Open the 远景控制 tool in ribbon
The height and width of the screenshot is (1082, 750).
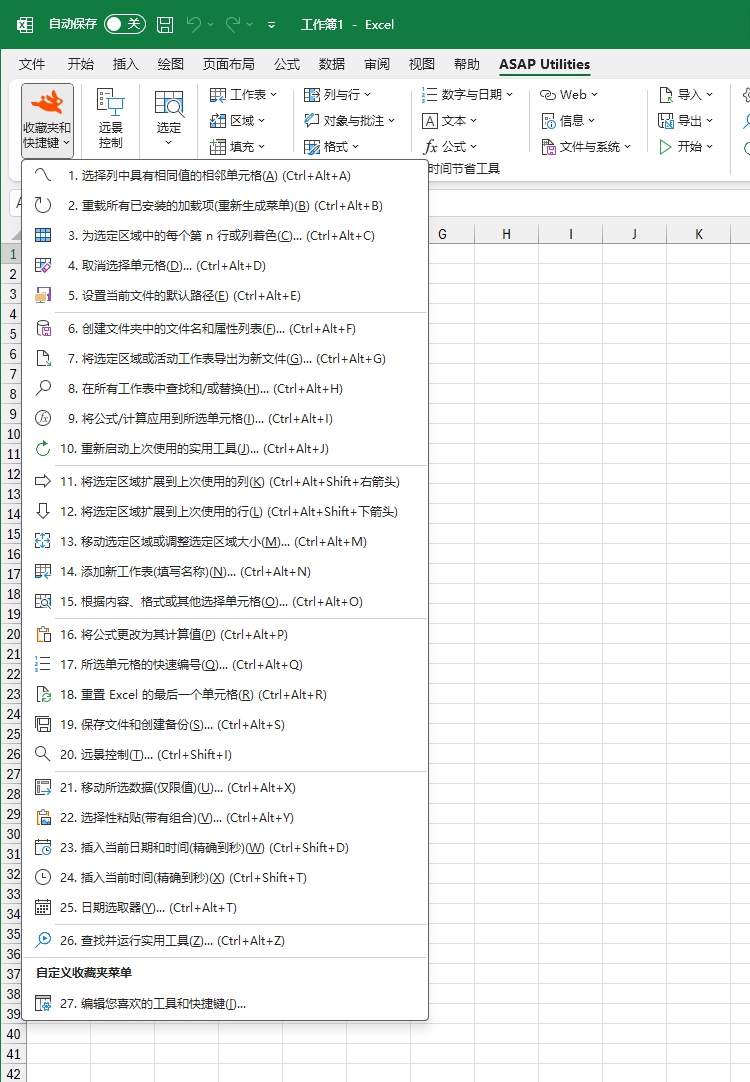point(110,119)
